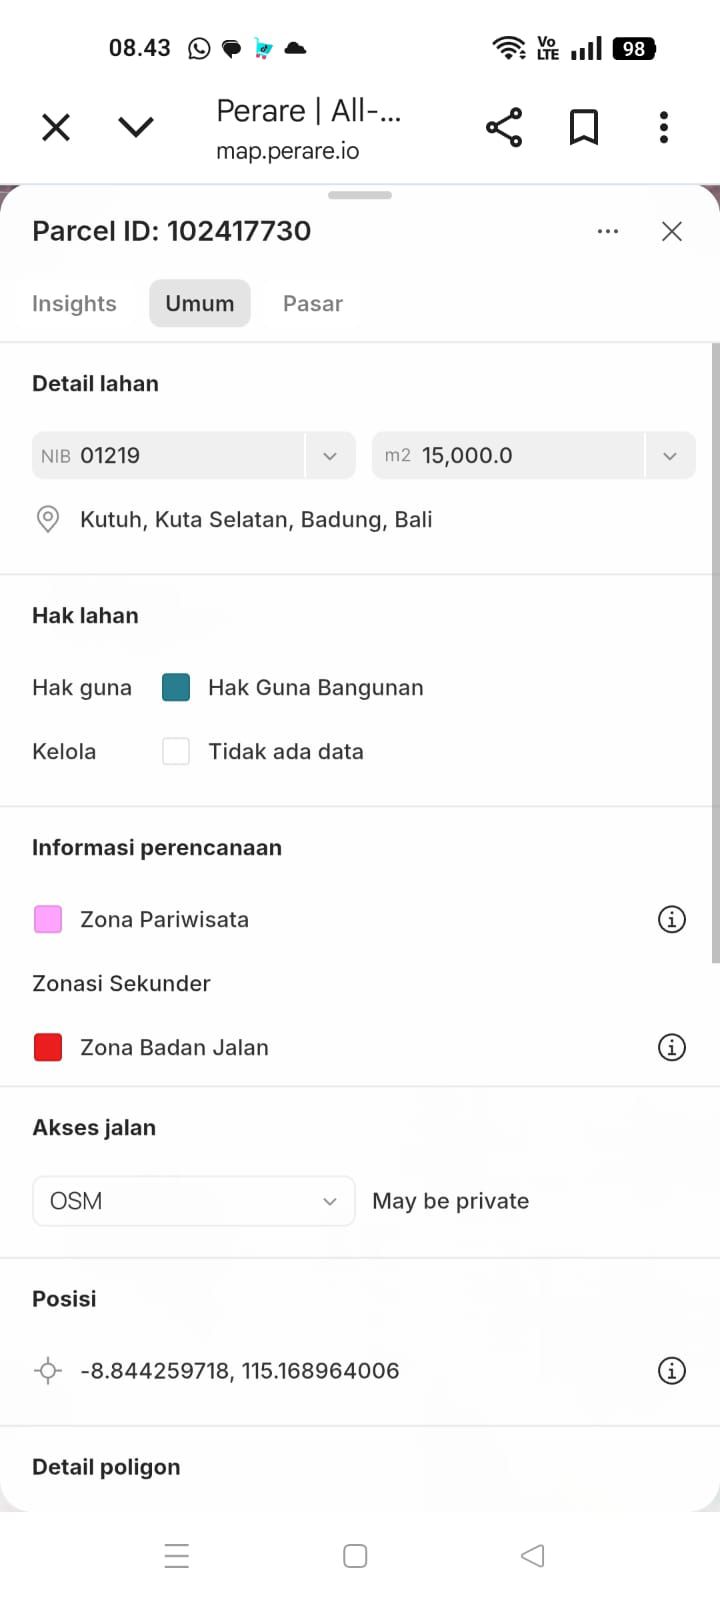The height and width of the screenshot is (1600, 720).
Task: Open parcel options ellipsis menu
Action: tap(608, 231)
